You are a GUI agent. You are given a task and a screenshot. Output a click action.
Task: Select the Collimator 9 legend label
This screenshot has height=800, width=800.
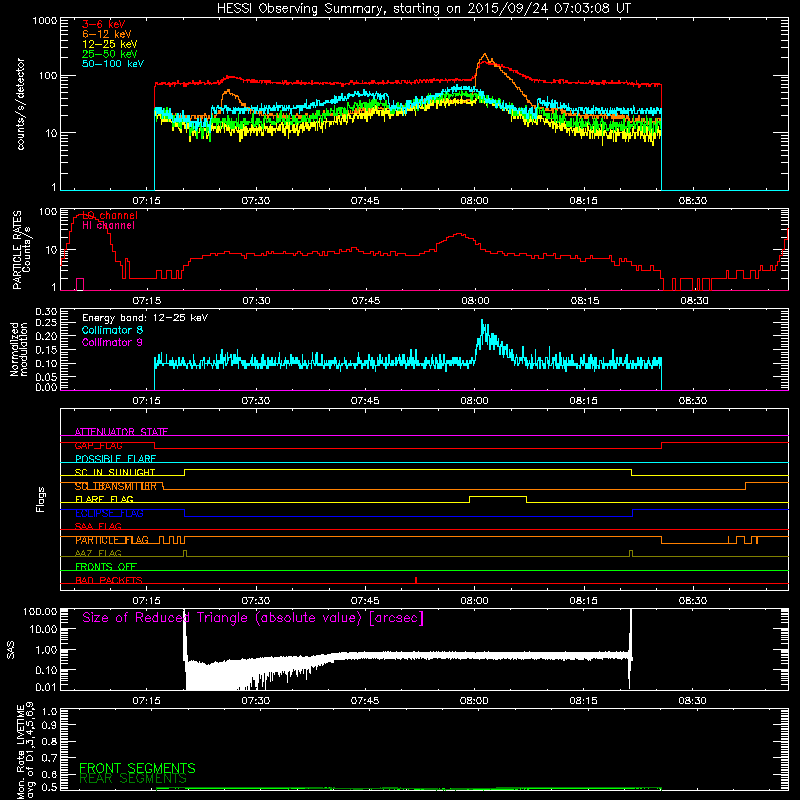pos(112,342)
